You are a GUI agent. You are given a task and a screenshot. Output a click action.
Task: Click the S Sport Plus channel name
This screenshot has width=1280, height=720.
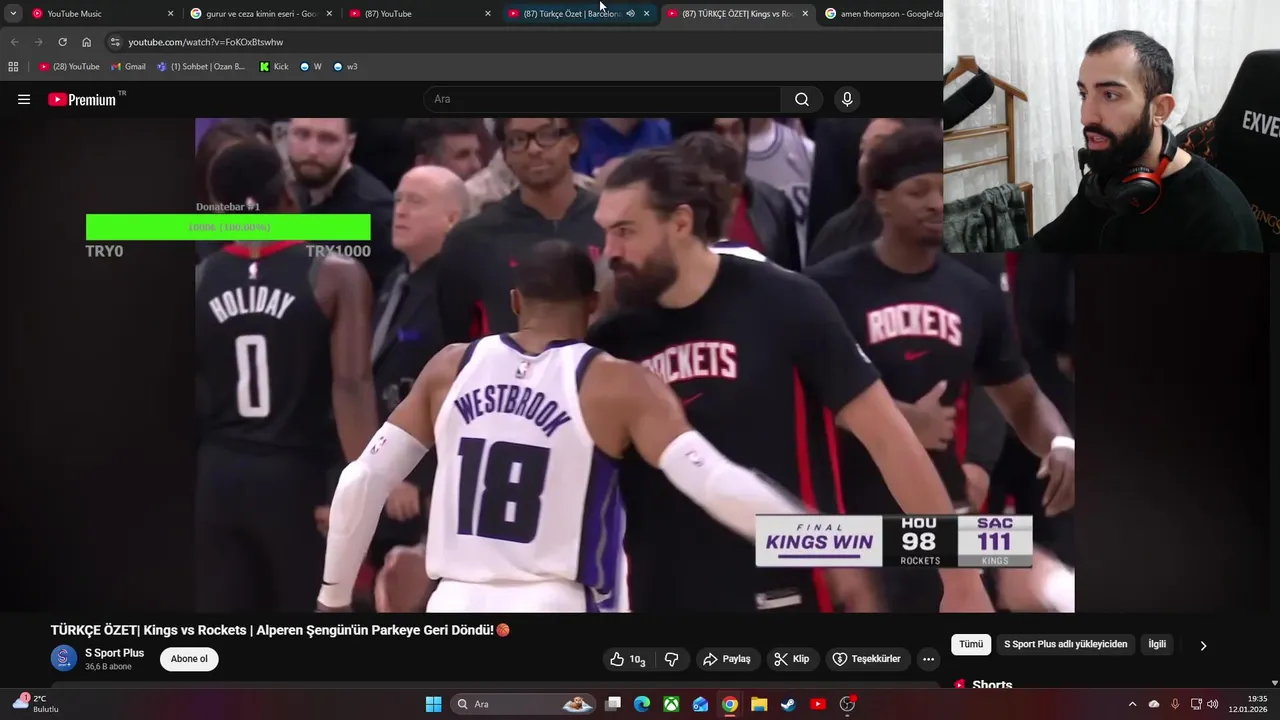pyautogui.click(x=114, y=653)
